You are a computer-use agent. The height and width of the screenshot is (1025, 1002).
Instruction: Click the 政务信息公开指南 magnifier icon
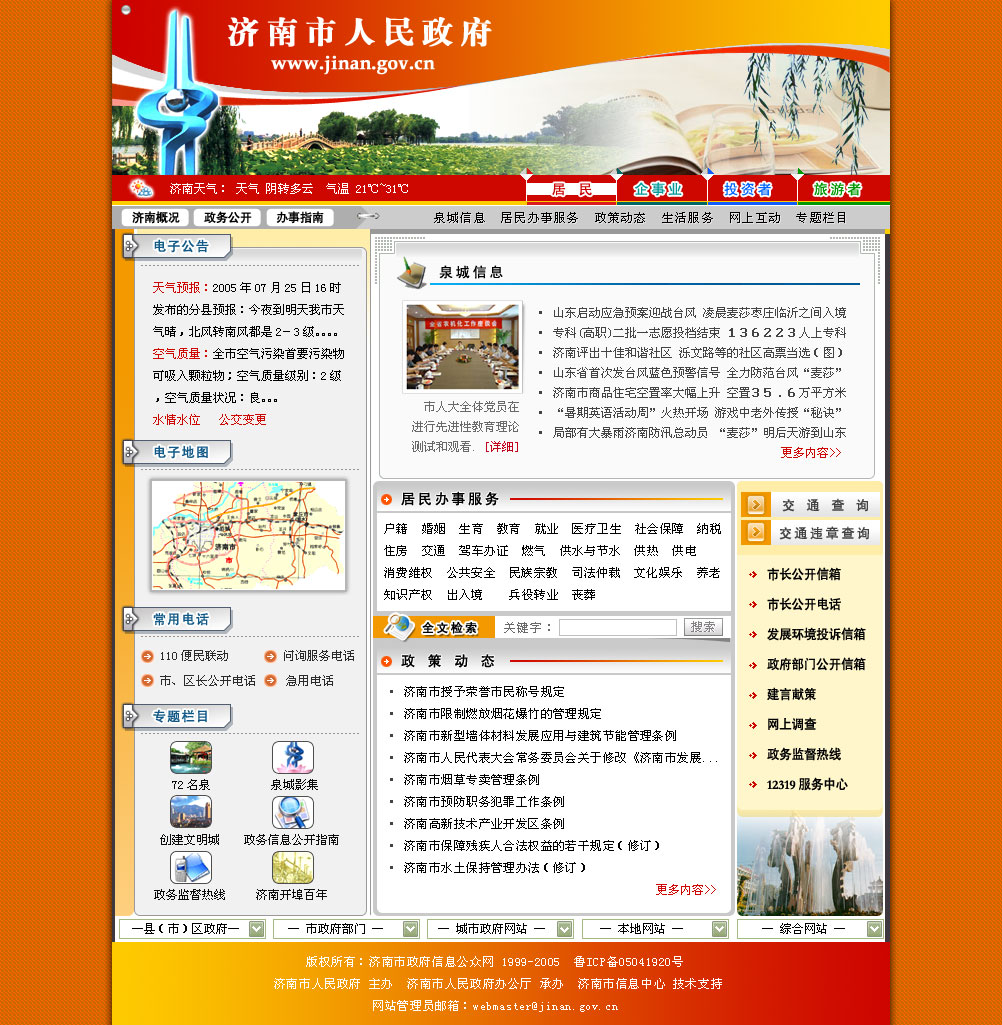(293, 812)
